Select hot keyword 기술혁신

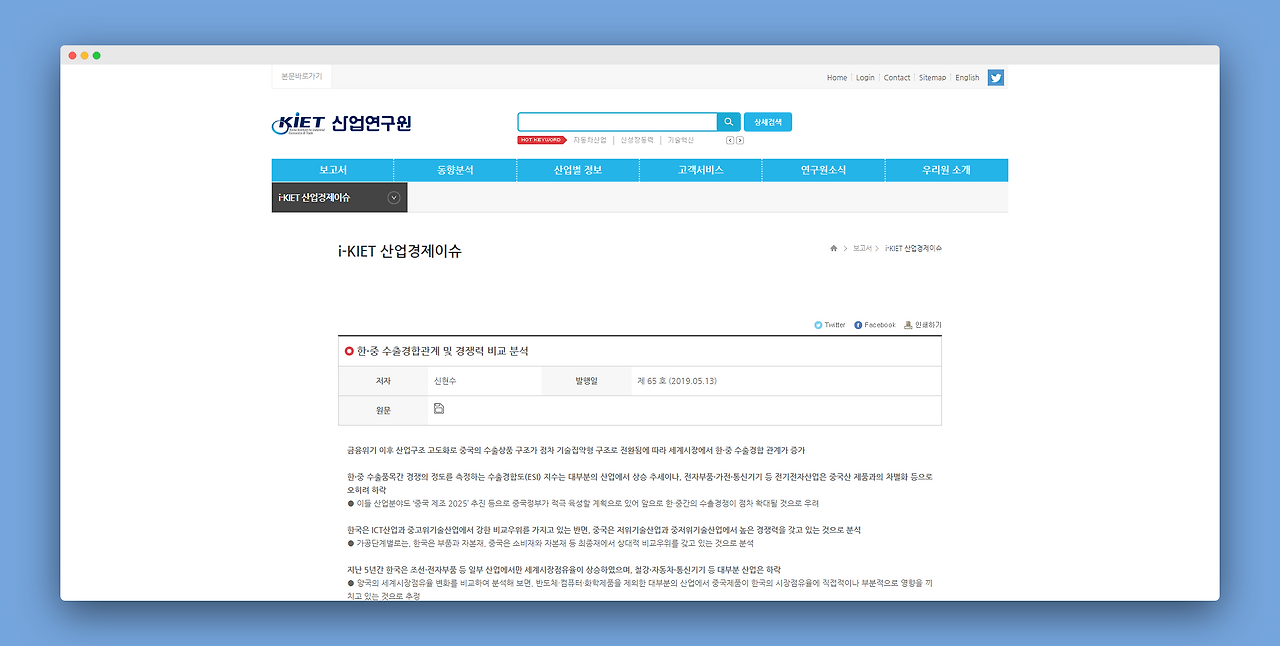point(681,140)
